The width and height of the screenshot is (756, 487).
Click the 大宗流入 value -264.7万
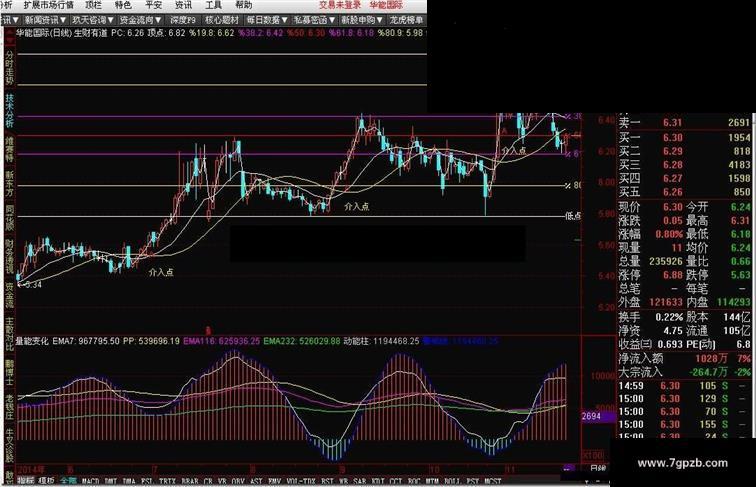tap(708, 372)
